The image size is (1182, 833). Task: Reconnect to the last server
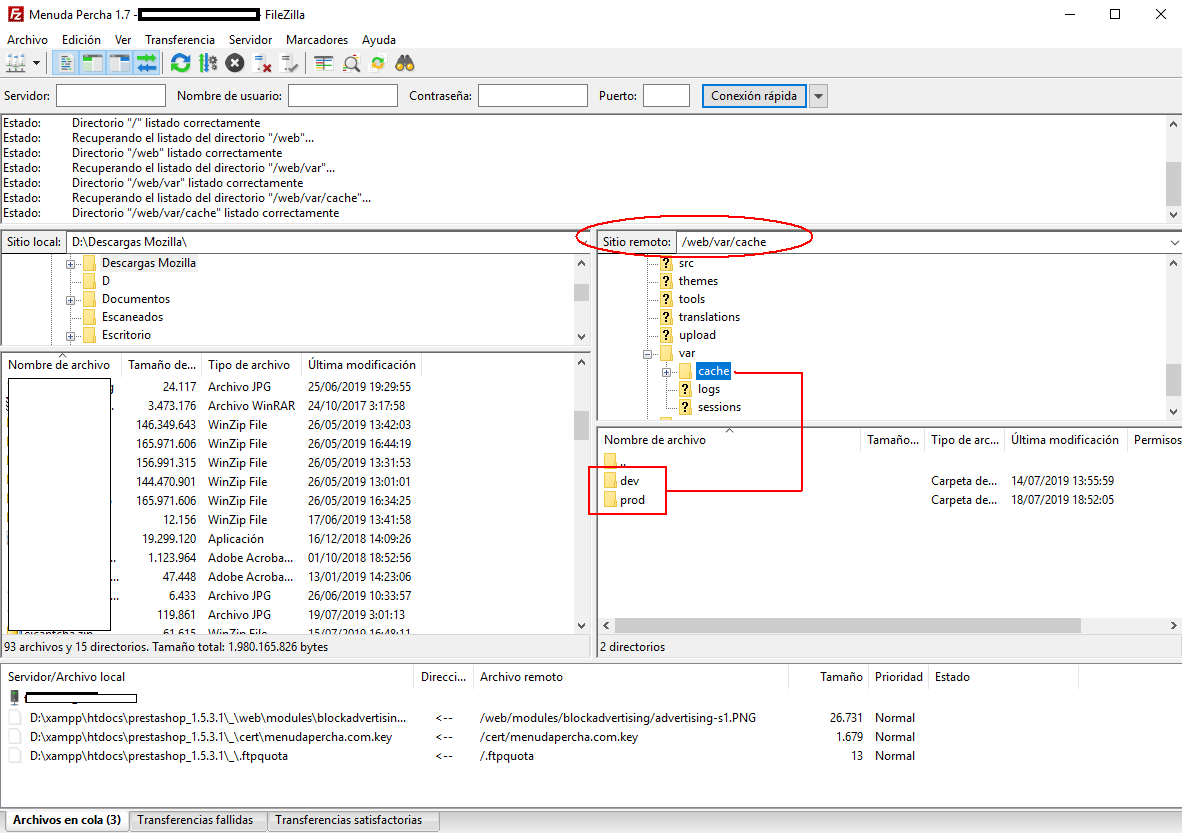coord(289,63)
